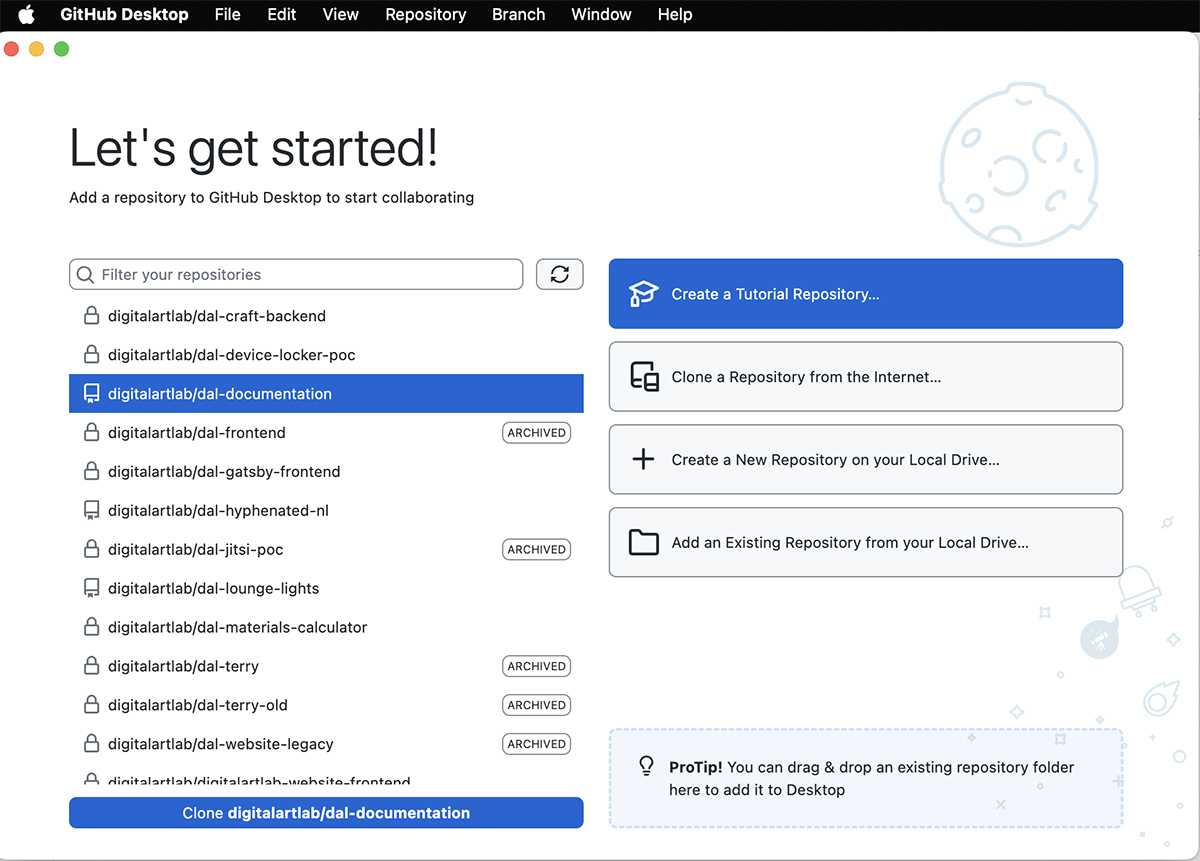Click ARCHIVED badge on dal-terry row
This screenshot has height=861, width=1200.
(x=536, y=667)
